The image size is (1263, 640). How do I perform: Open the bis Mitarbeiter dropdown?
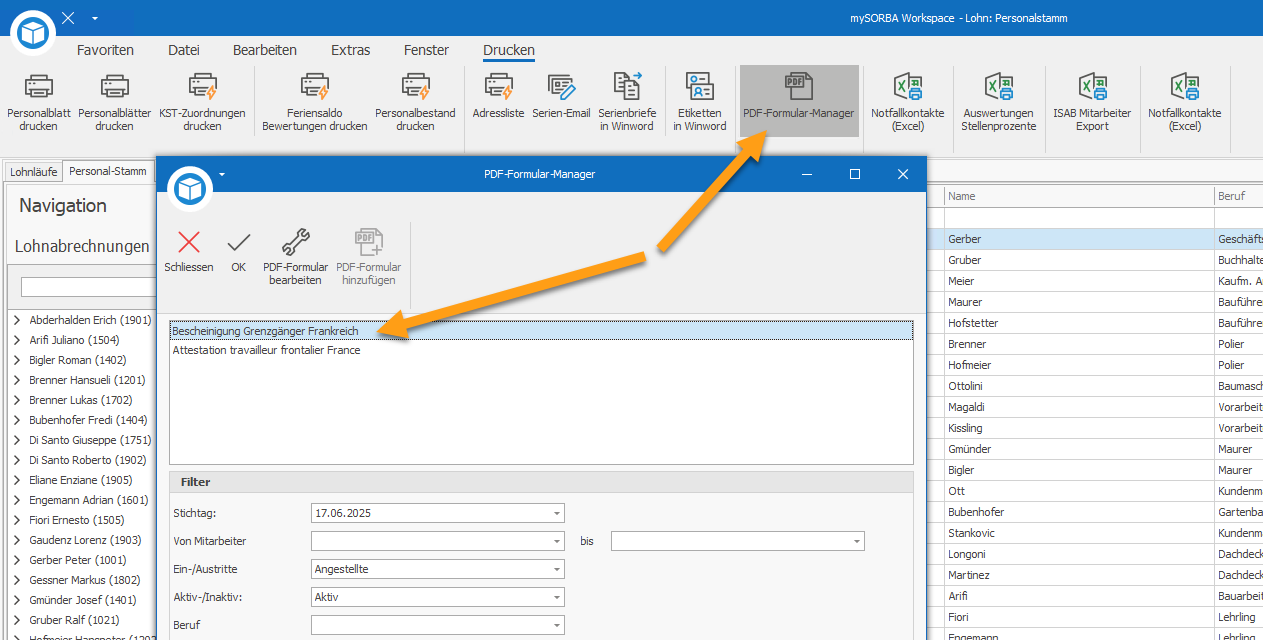(857, 541)
